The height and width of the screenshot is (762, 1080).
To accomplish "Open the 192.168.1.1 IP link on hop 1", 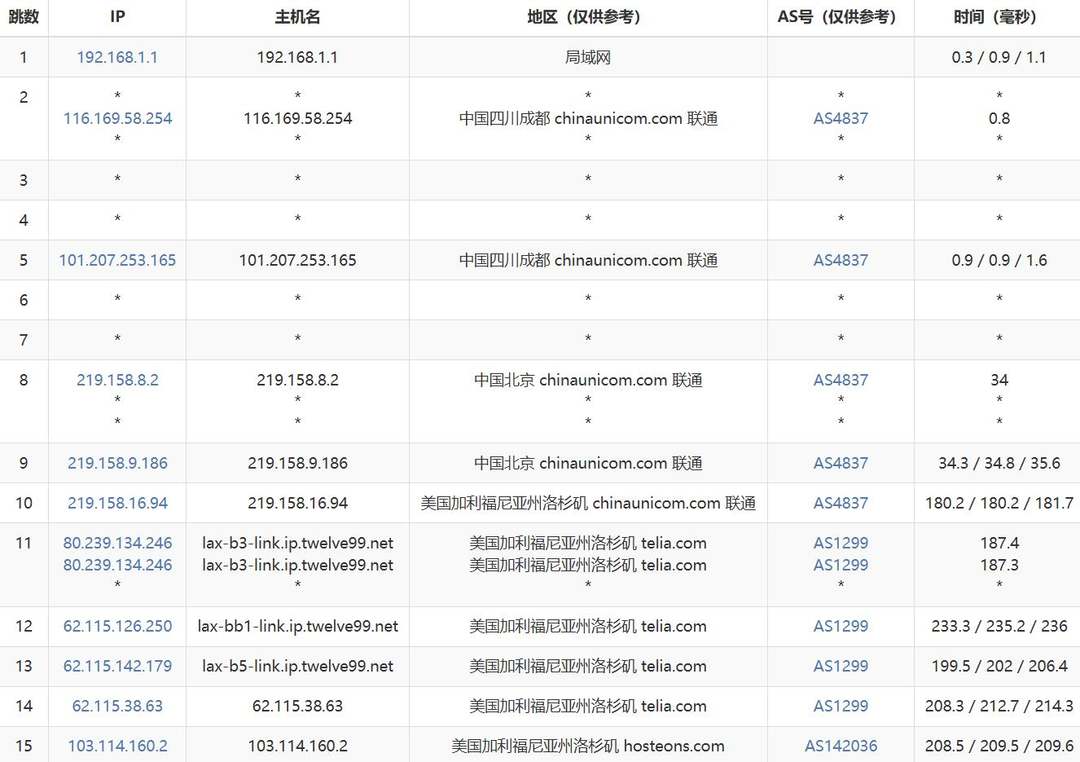I will 117,57.
